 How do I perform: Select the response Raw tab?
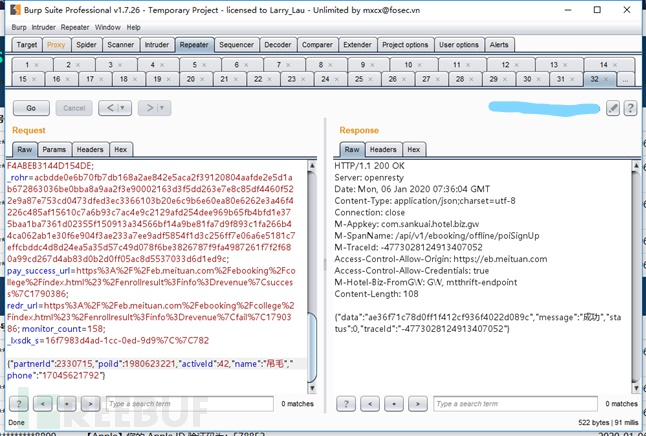352,150
